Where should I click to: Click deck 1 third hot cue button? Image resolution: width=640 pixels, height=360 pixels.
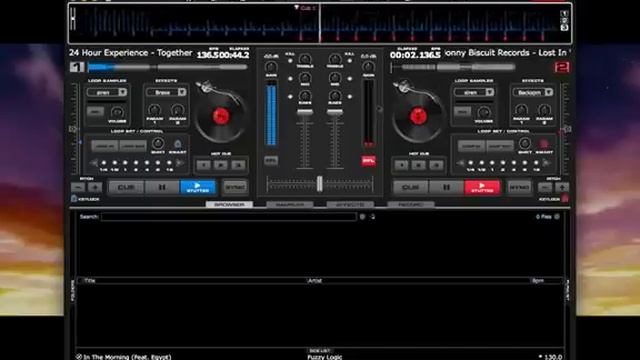[238, 165]
